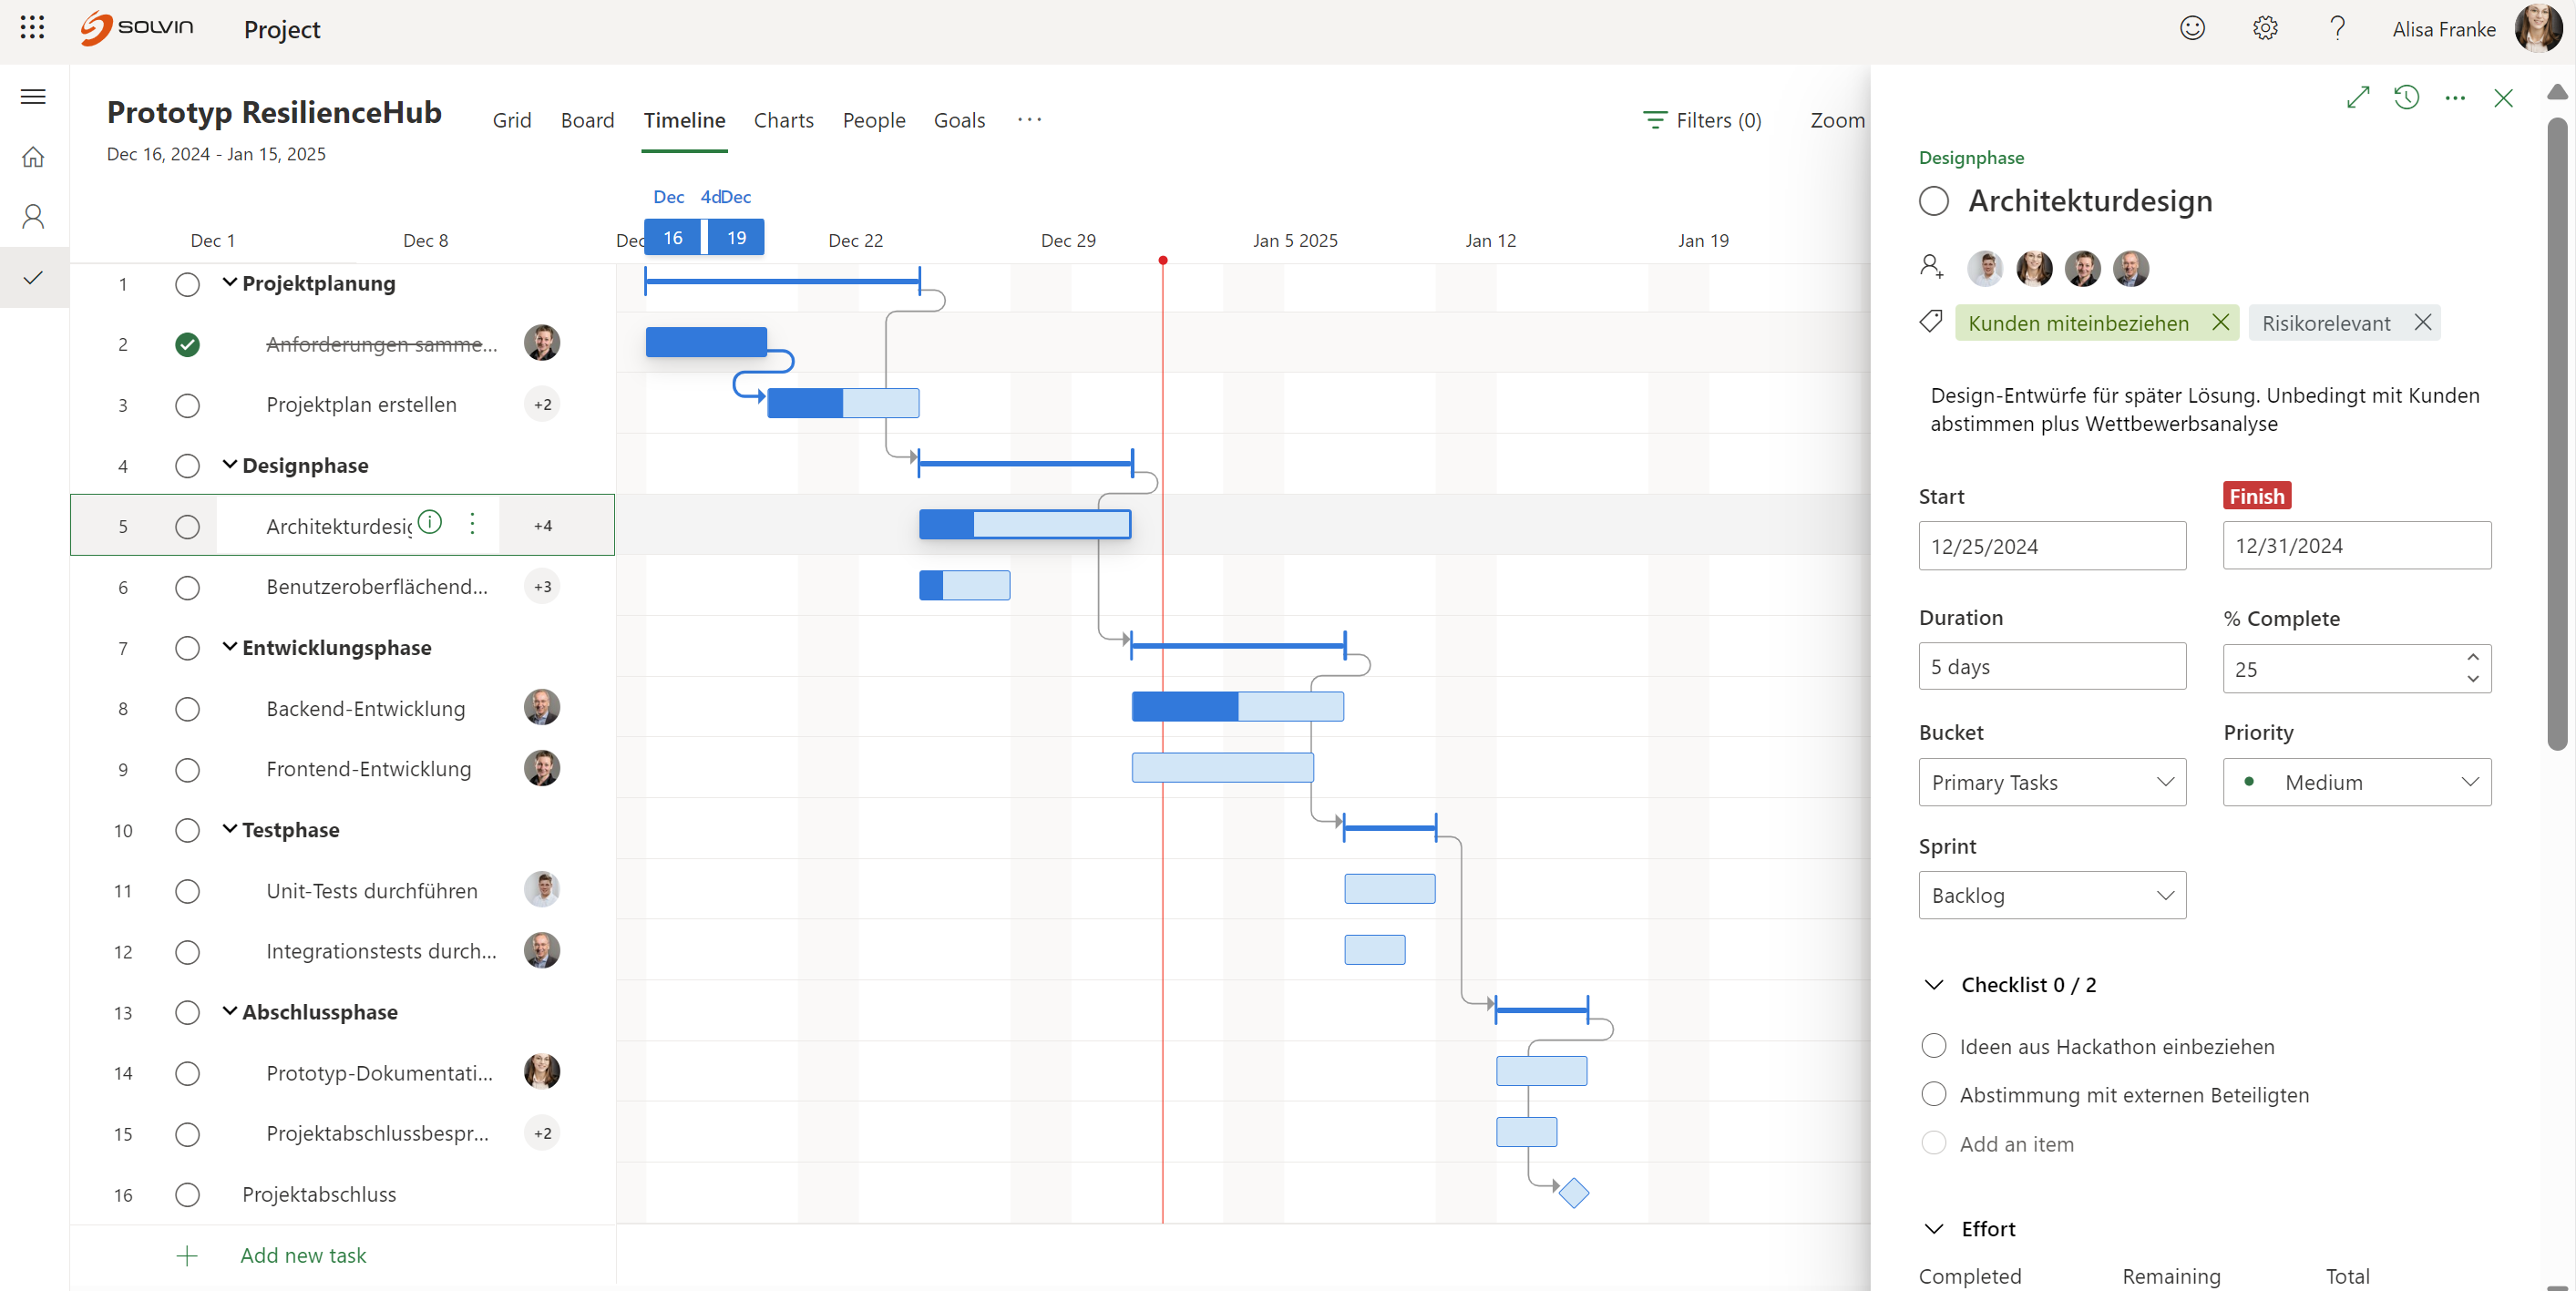Image resolution: width=2576 pixels, height=1291 pixels.
Task: Switch to the Charts tab
Action: 783,120
